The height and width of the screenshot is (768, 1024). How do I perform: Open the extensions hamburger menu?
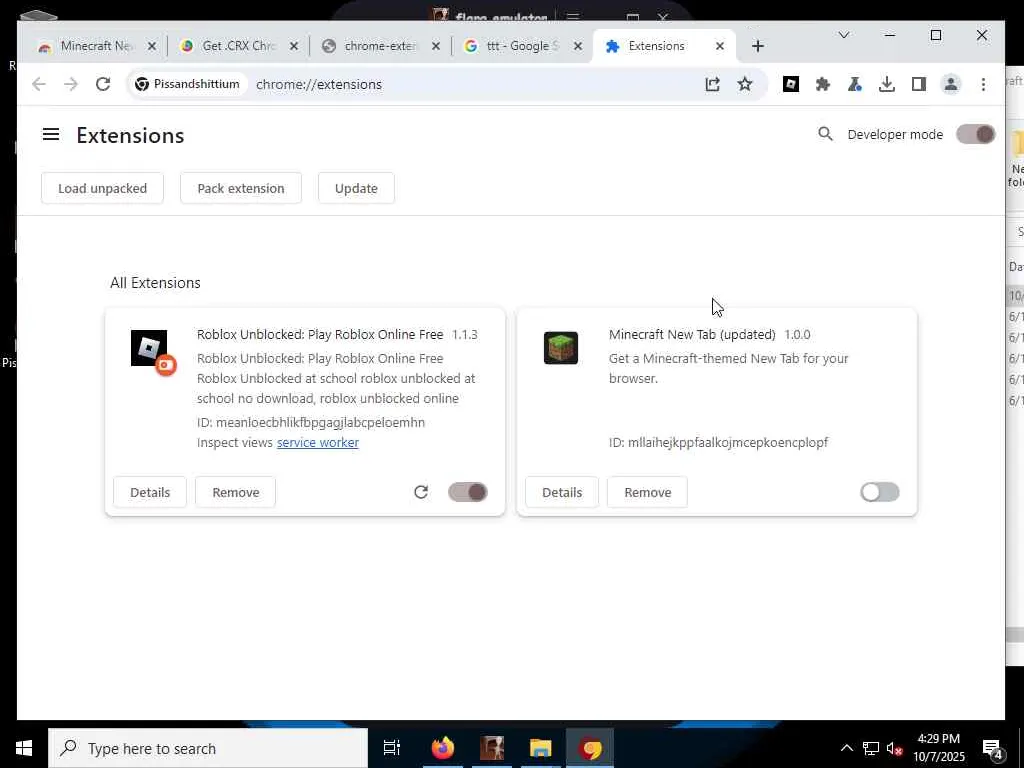[51, 135]
